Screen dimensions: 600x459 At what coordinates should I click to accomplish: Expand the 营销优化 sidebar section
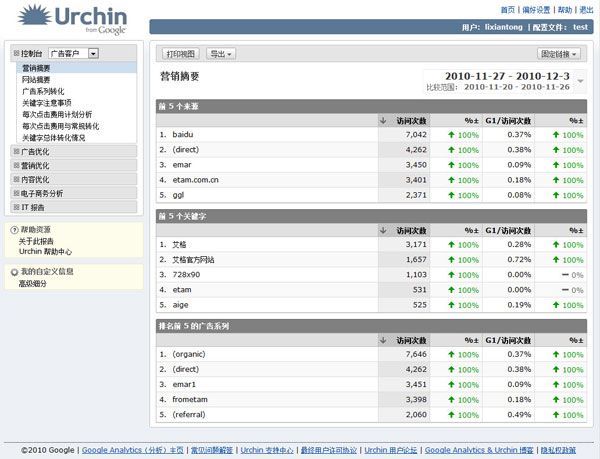click(16, 166)
